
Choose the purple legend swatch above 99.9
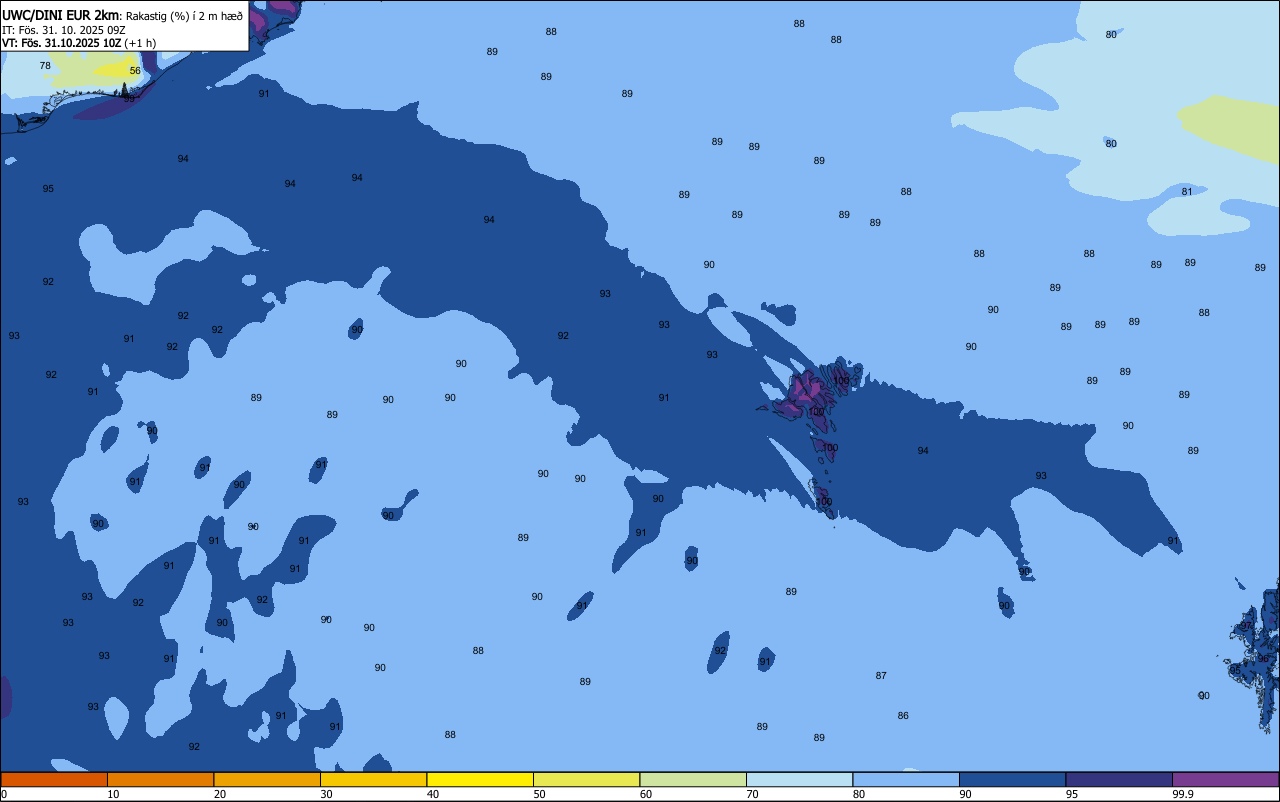point(1225,779)
